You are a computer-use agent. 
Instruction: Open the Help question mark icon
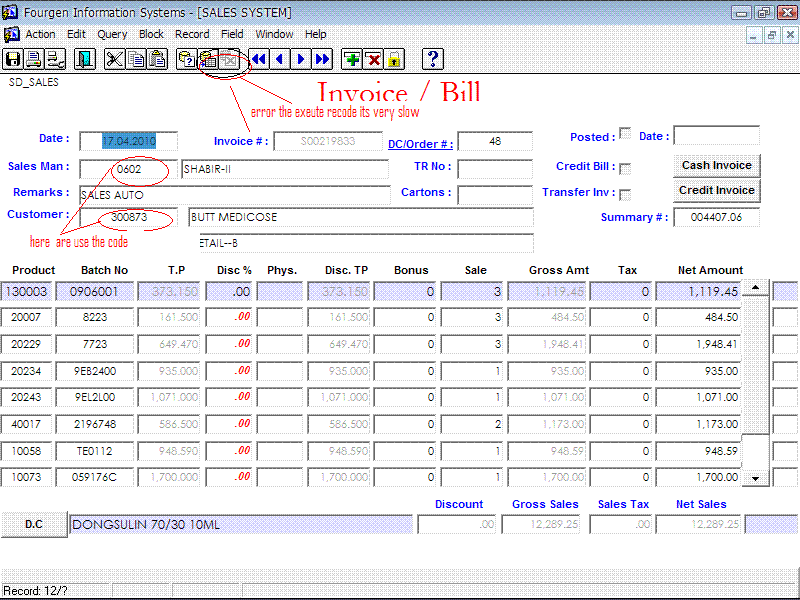[x=432, y=59]
